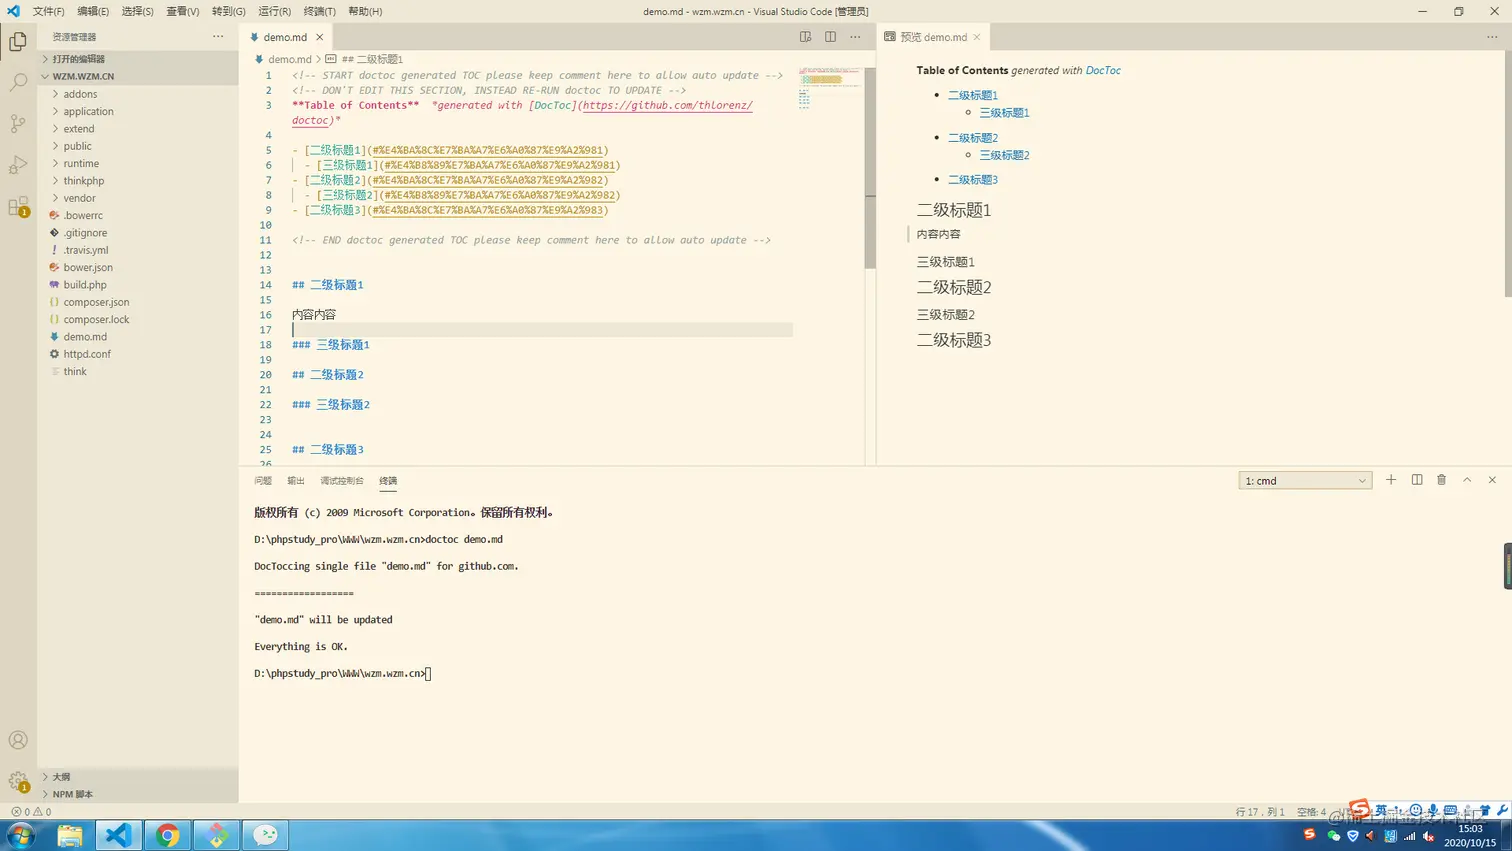The image size is (1512, 851).
Task: Open the errors and warnings status indicator
Action: click(x=31, y=812)
